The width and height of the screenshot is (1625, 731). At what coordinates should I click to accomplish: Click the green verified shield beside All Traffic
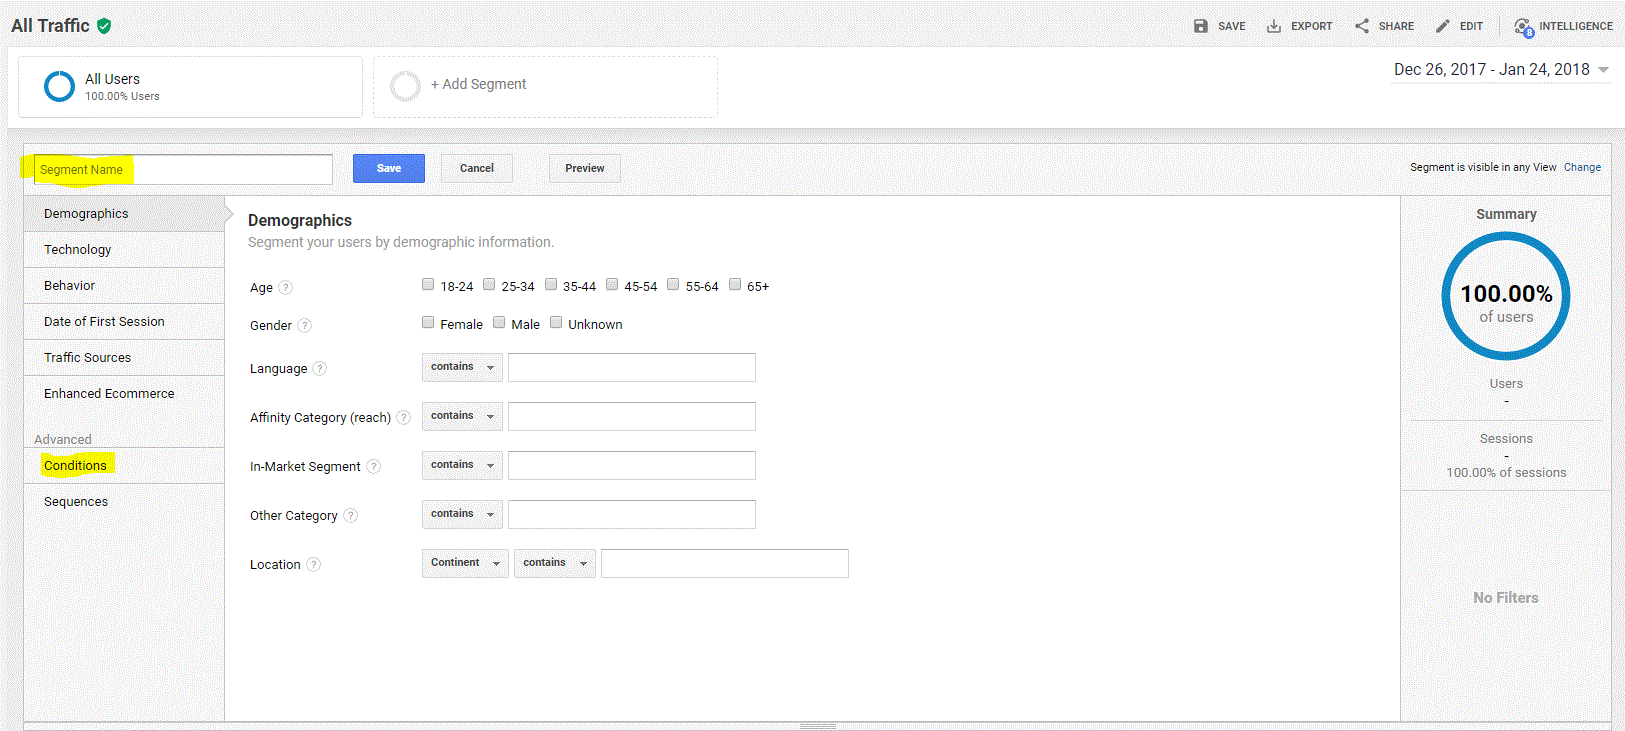coord(104,26)
